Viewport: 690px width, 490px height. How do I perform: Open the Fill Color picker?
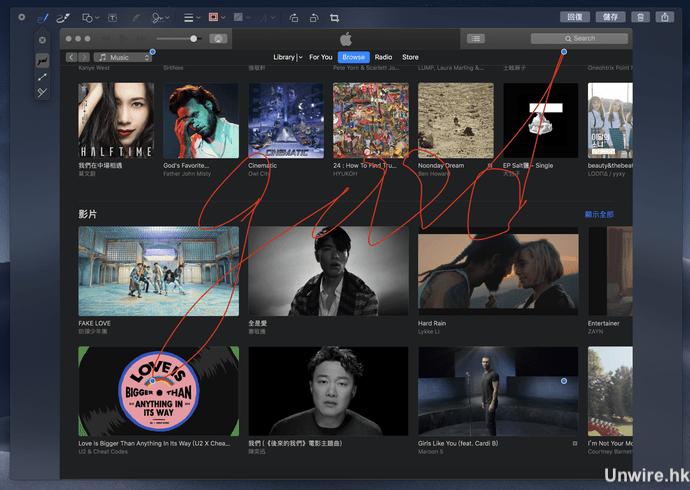[242, 18]
